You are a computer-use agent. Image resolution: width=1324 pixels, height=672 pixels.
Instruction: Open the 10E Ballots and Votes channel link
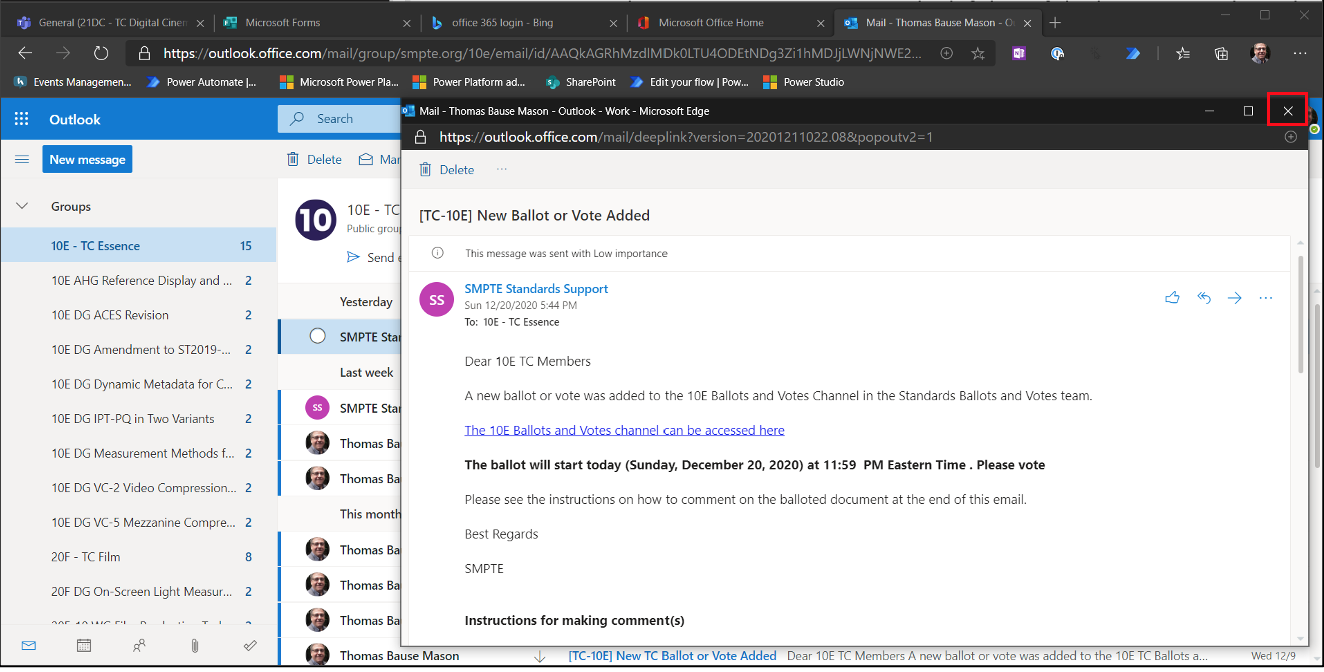(624, 429)
